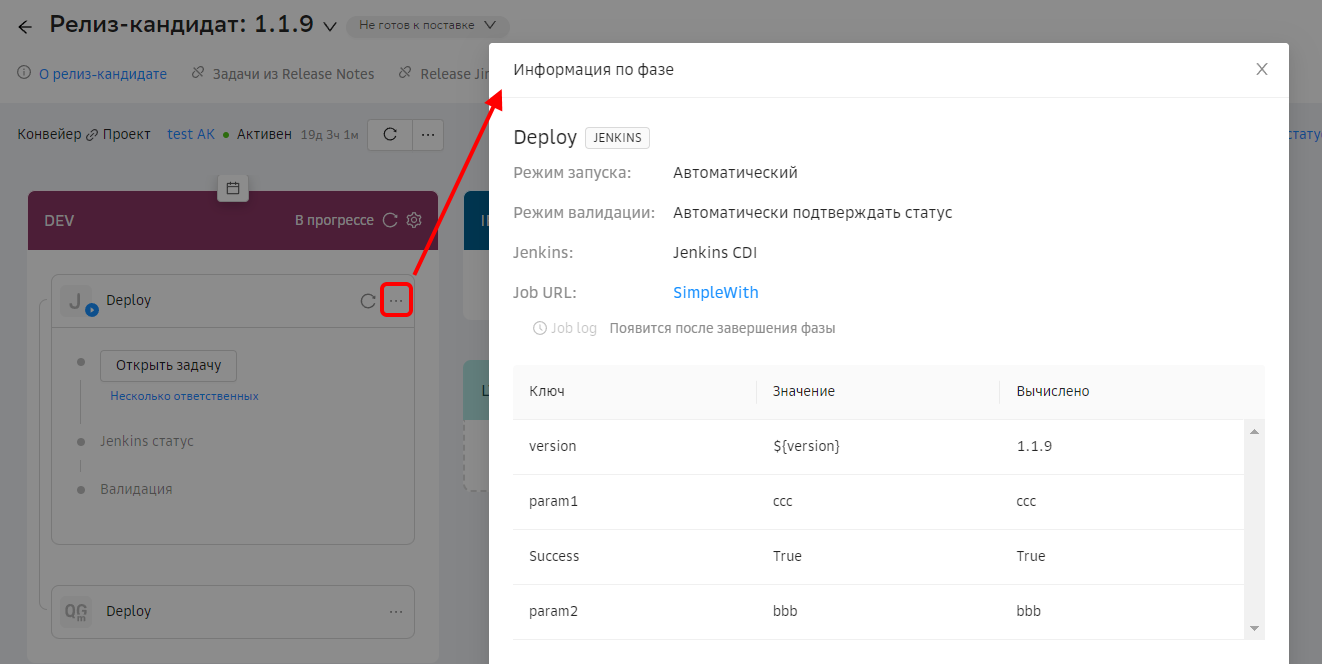Open the Jenkins Deploy phase three-dot menu
Image resolution: width=1322 pixels, height=664 pixels.
click(397, 301)
